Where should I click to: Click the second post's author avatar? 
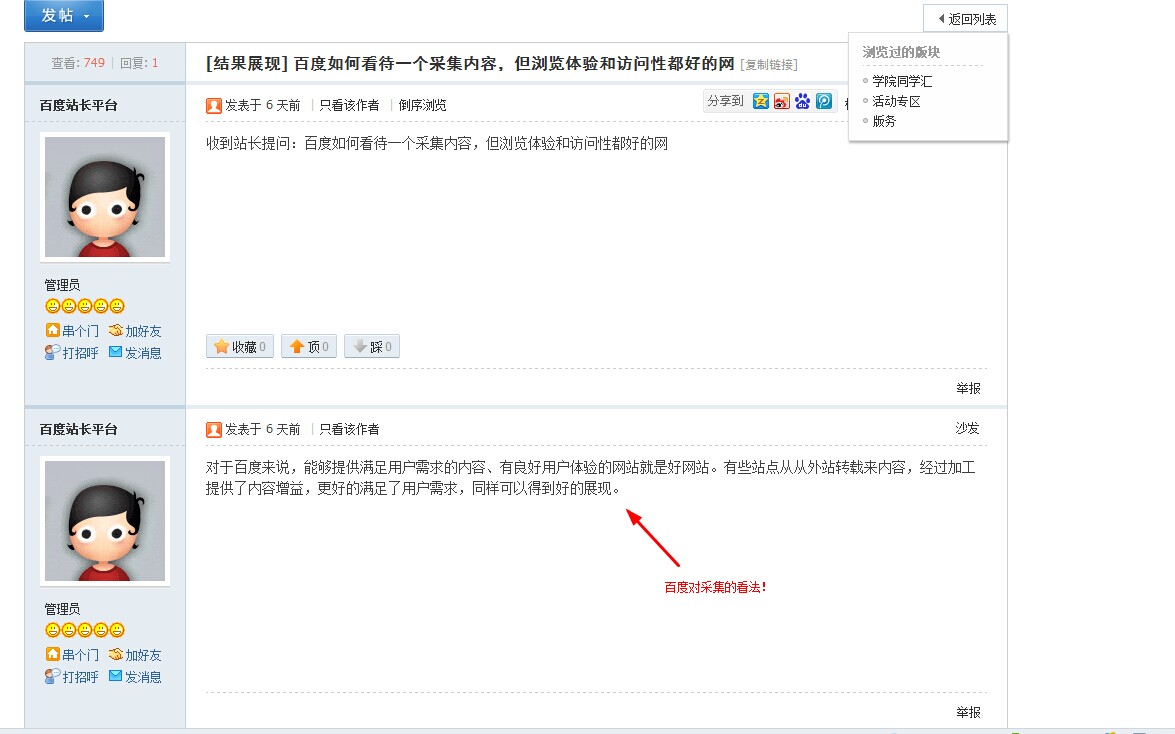click(105, 521)
